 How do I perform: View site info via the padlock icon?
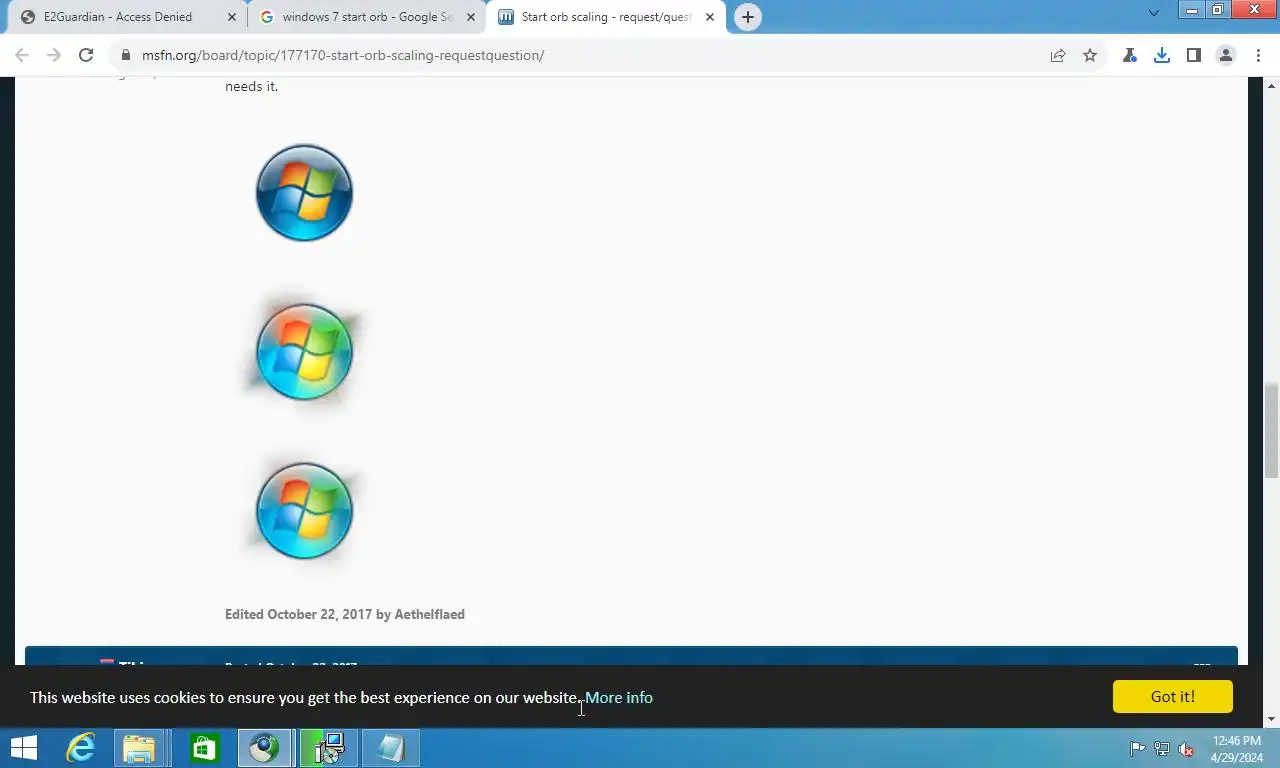coord(126,55)
